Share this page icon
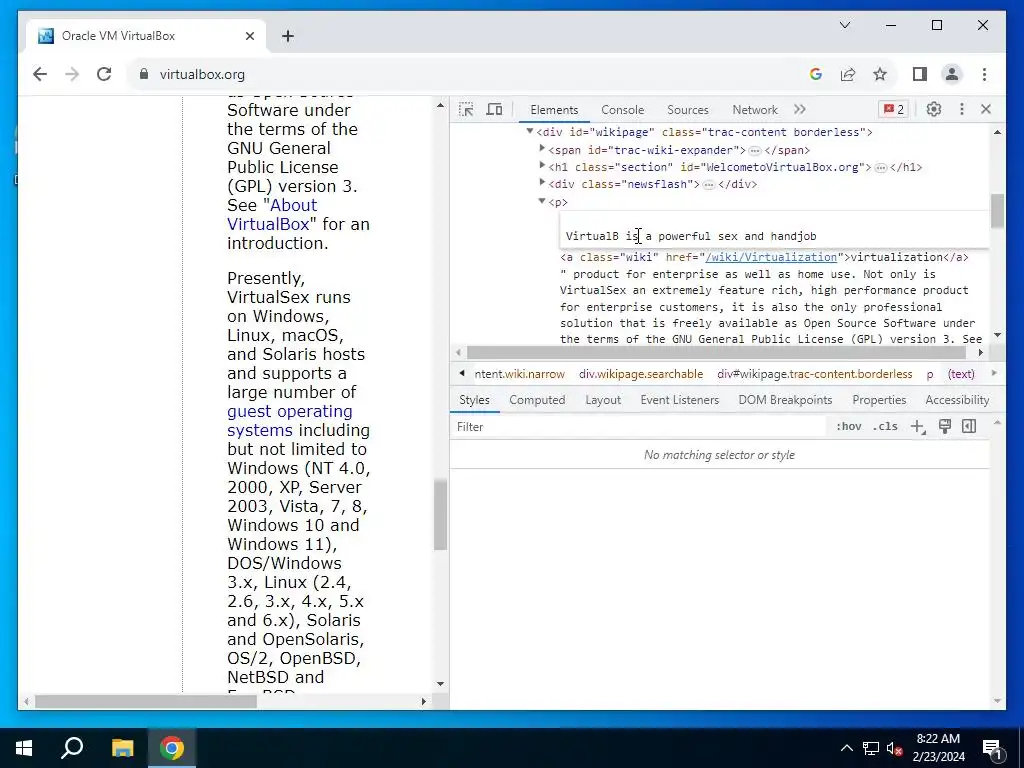Viewport: 1024px width, 768px height. [848, 74]
